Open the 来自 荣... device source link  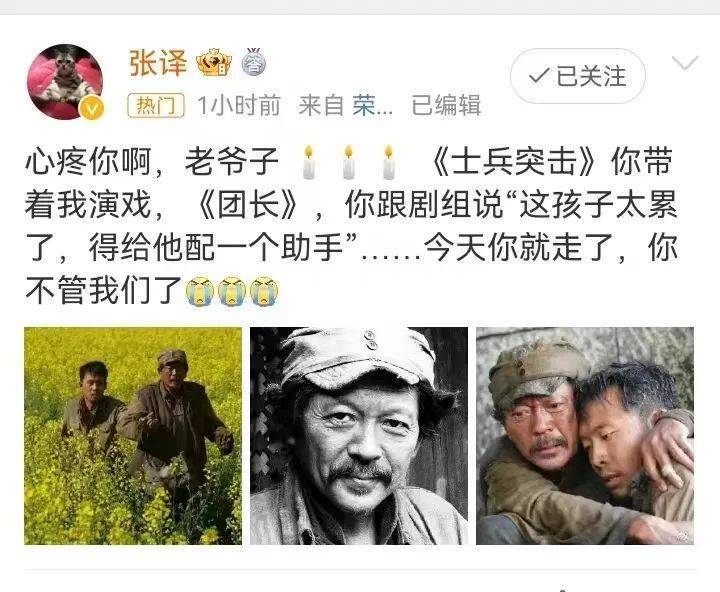click(346, 106)
